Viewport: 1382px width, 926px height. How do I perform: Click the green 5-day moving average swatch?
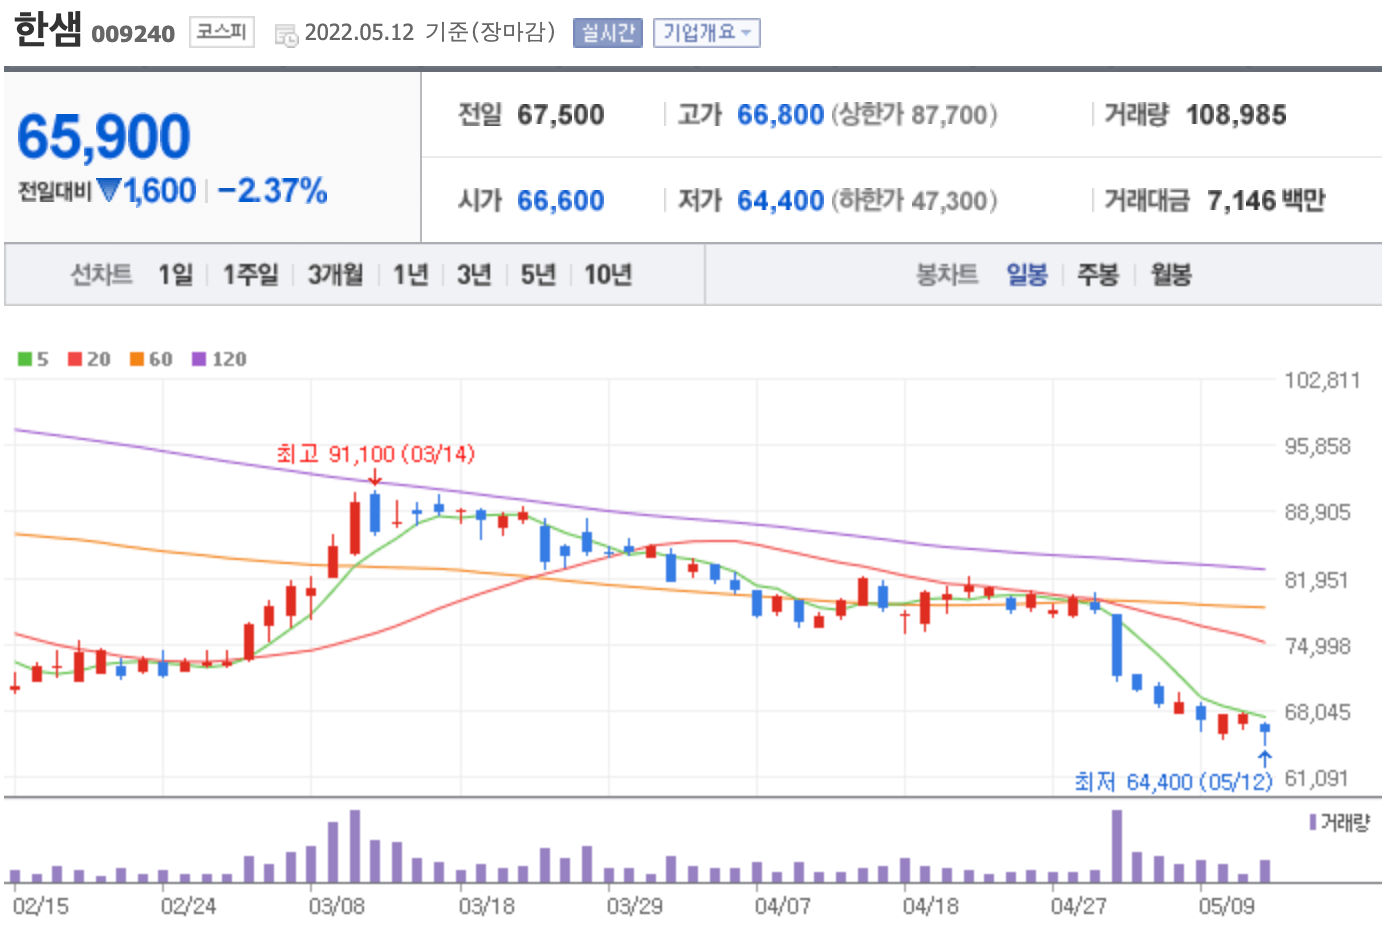coord(25,359)
